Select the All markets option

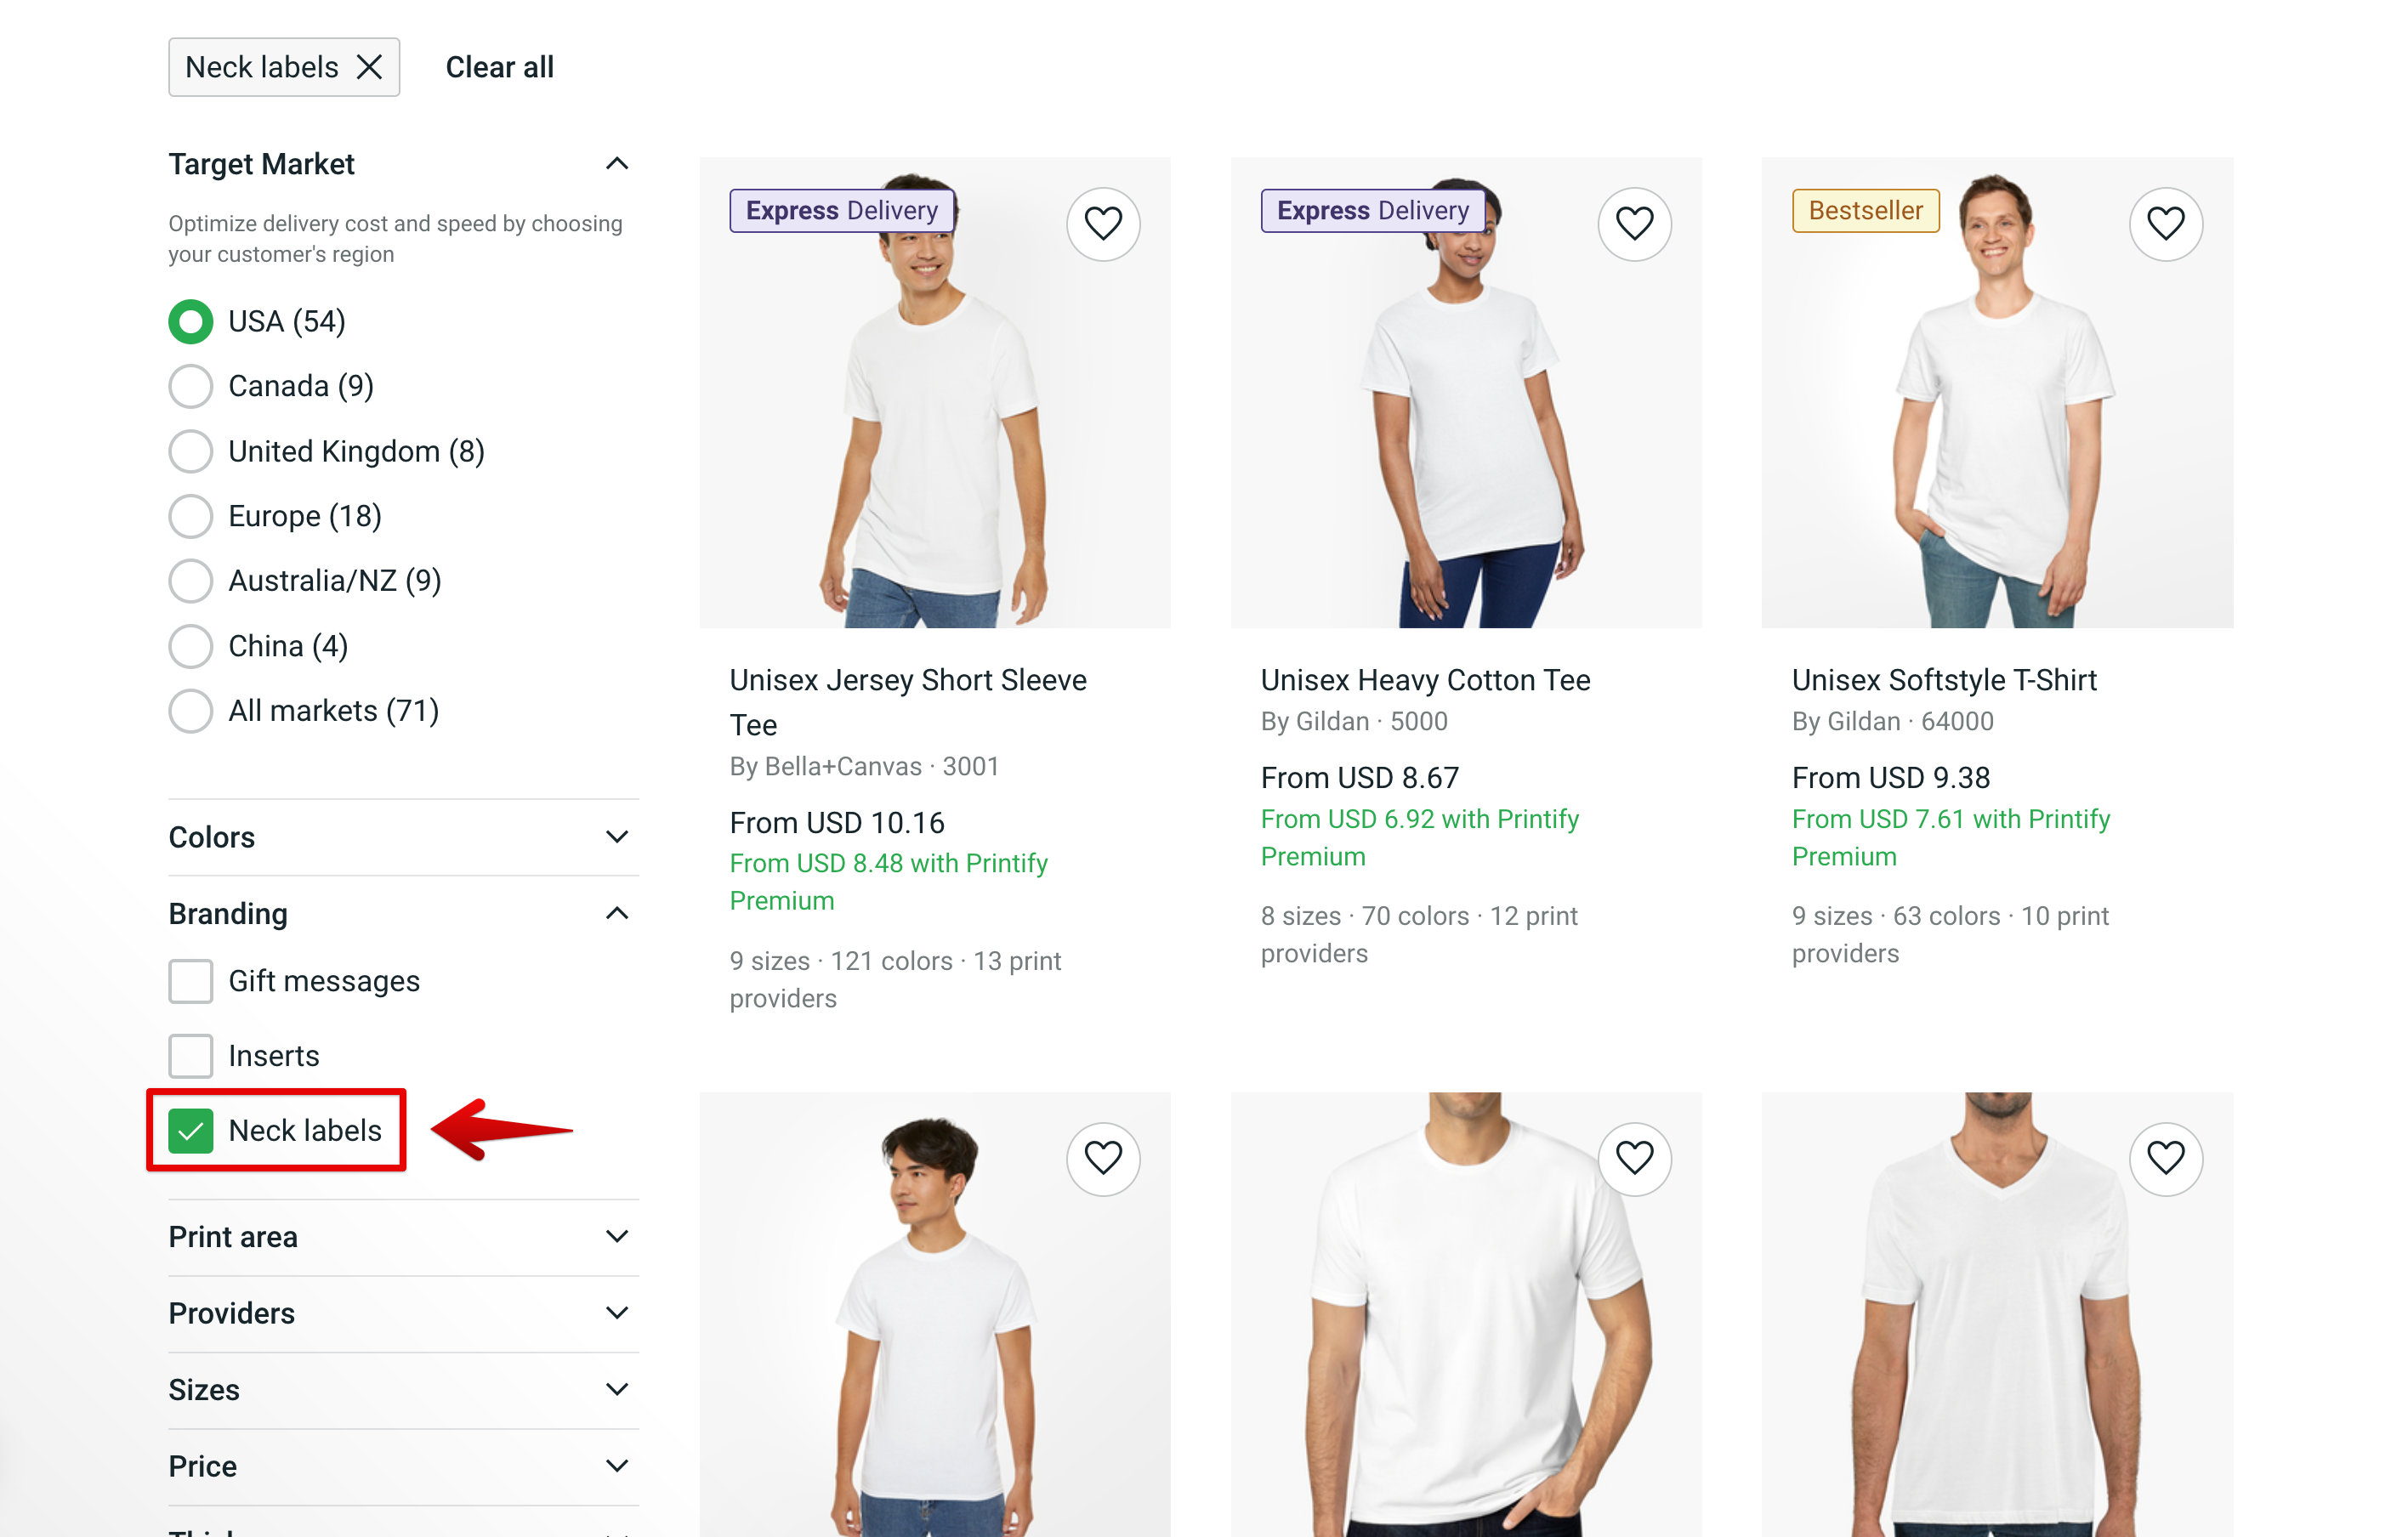point(190,711)
